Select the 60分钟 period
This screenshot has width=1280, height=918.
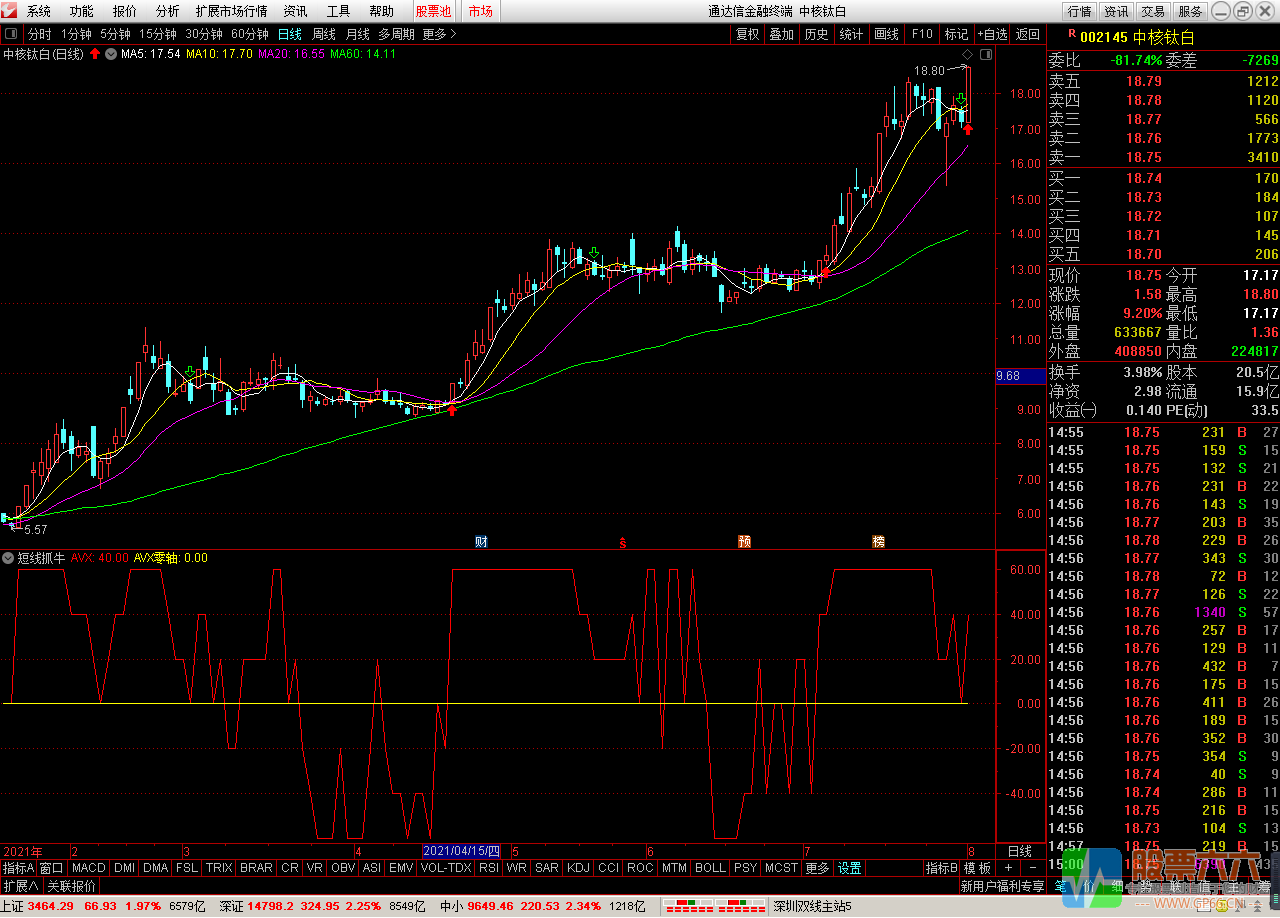coord(249,34)
